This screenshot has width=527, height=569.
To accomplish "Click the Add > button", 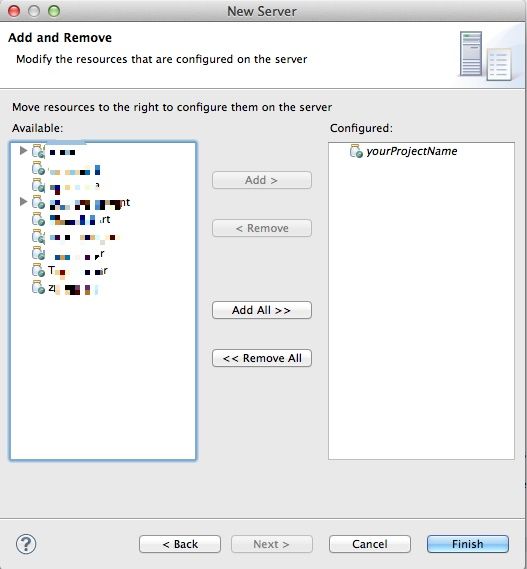I will tap(262, 180).
